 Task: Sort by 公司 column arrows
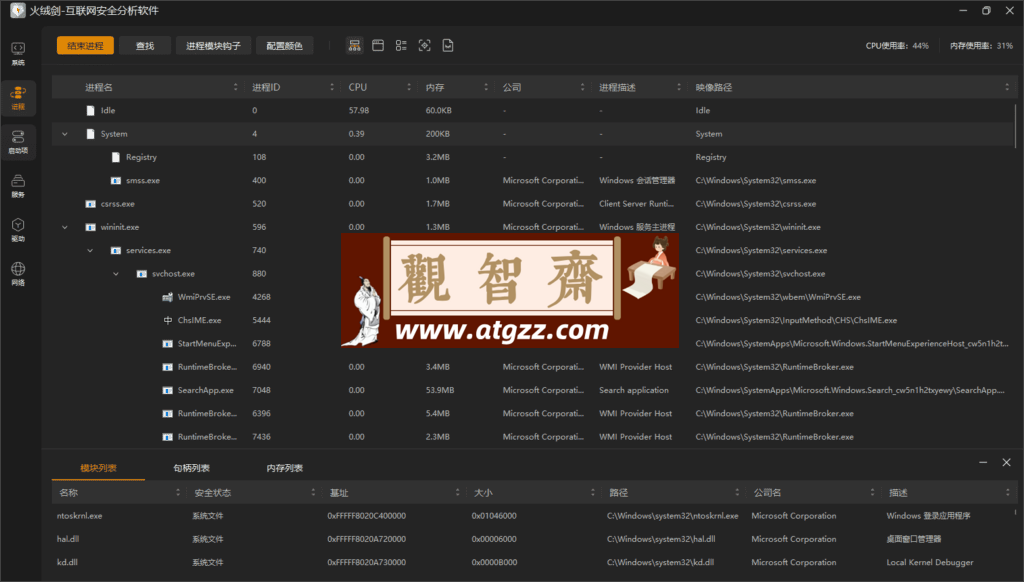point(583,87)
